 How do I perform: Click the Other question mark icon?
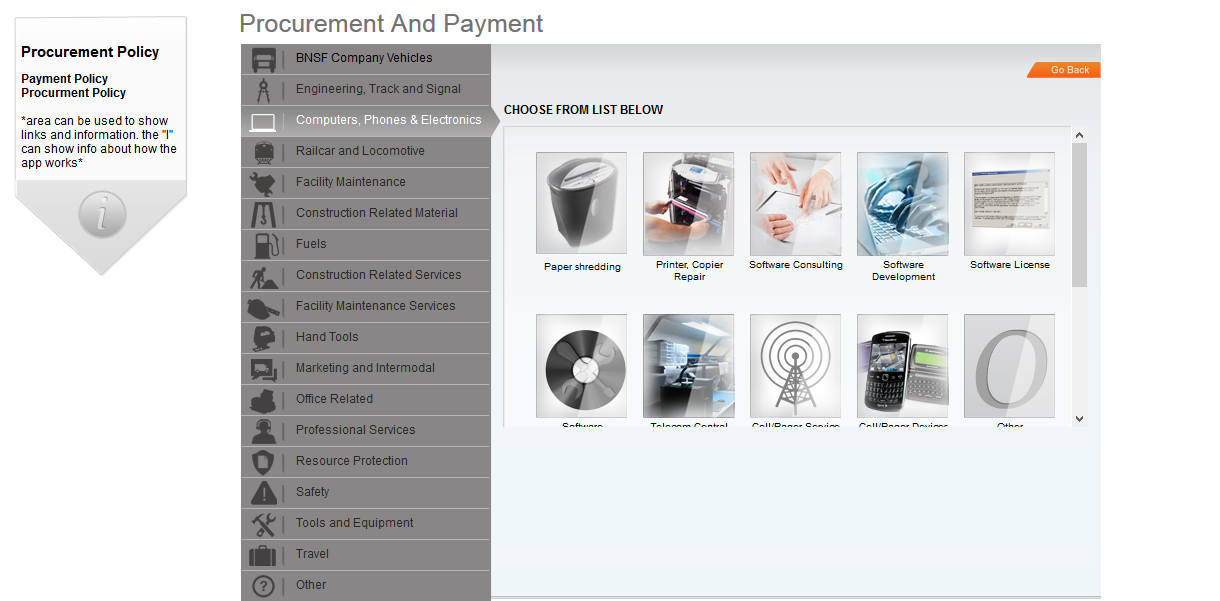tap(263, 586)
